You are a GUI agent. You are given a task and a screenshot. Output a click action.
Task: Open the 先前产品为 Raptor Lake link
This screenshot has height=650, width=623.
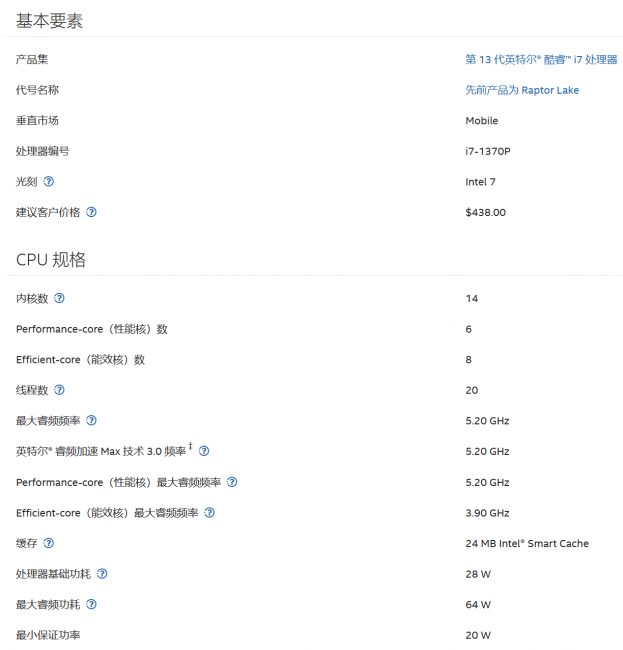point(522,90)
